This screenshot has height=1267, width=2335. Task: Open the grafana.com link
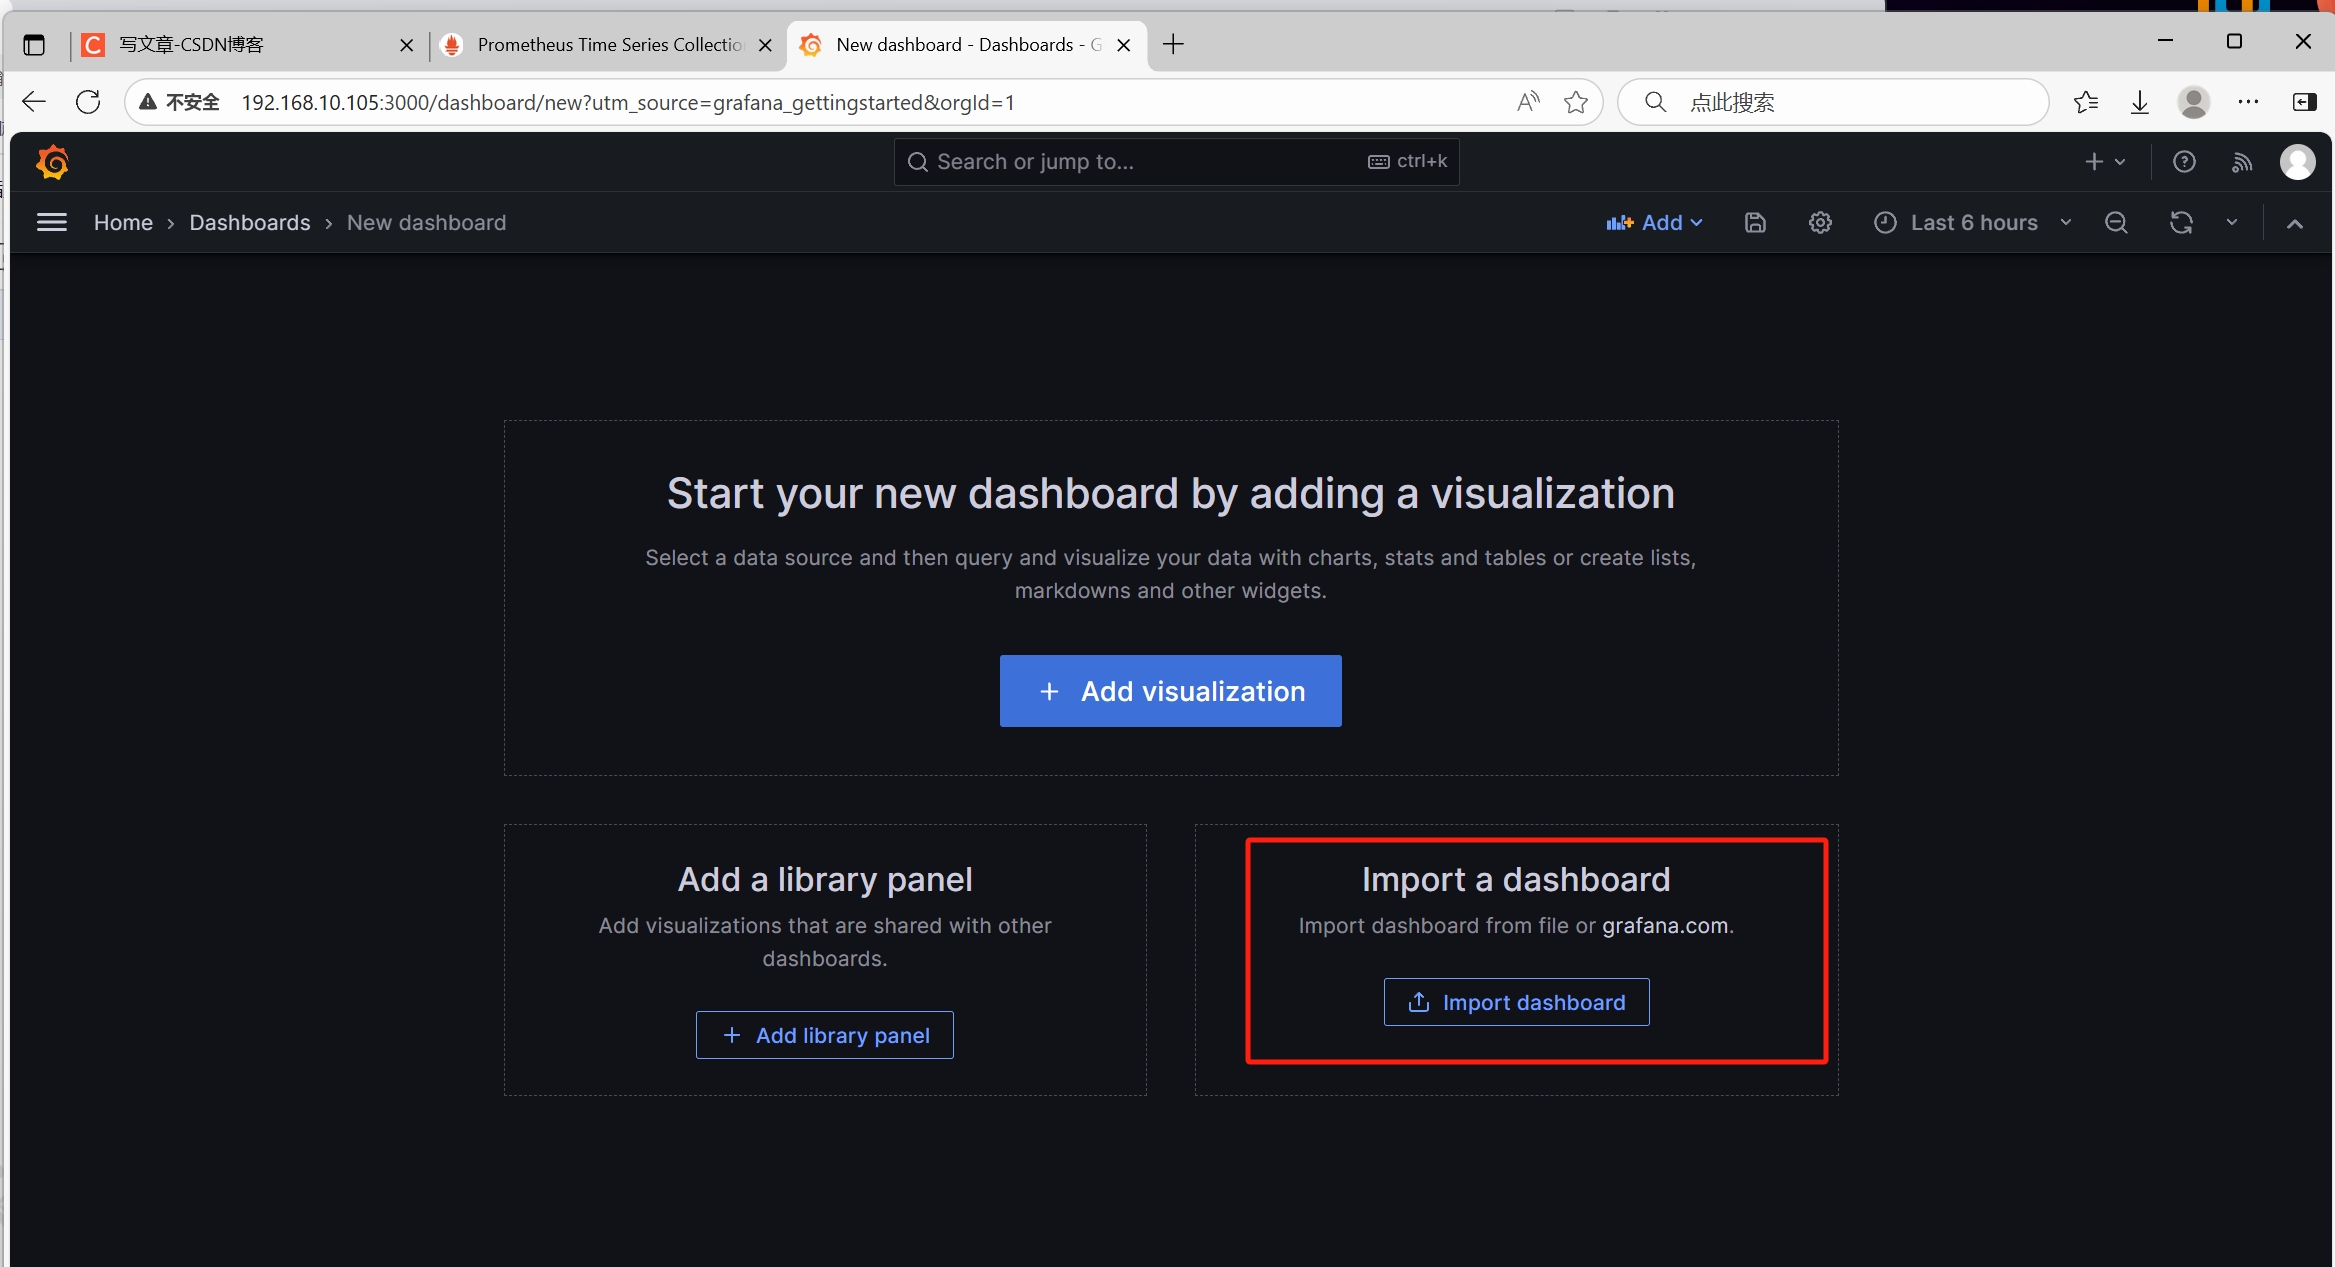pyautogui.click(x=1665, y=926)
